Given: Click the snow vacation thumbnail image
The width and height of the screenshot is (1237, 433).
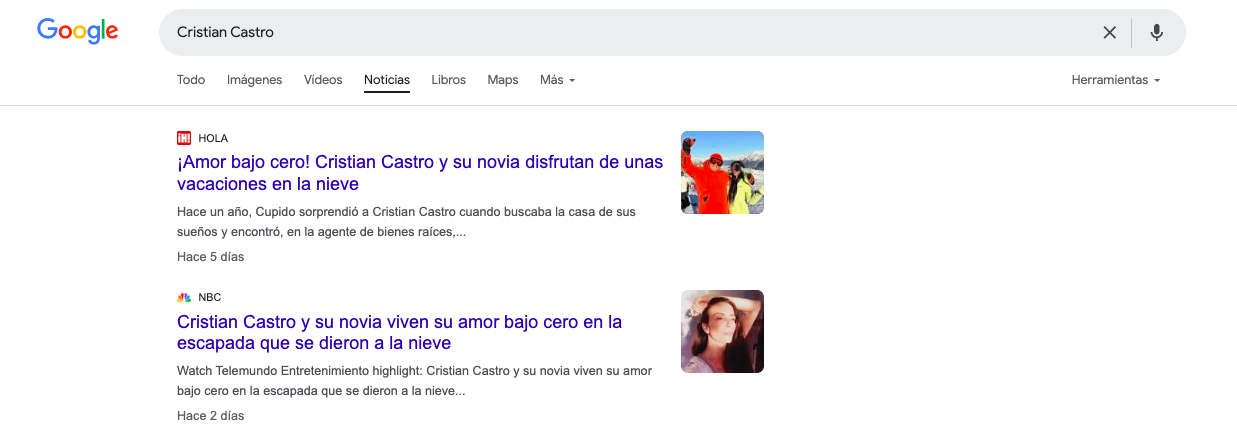Looking at the screenshot, I should (x=722, y=172).
